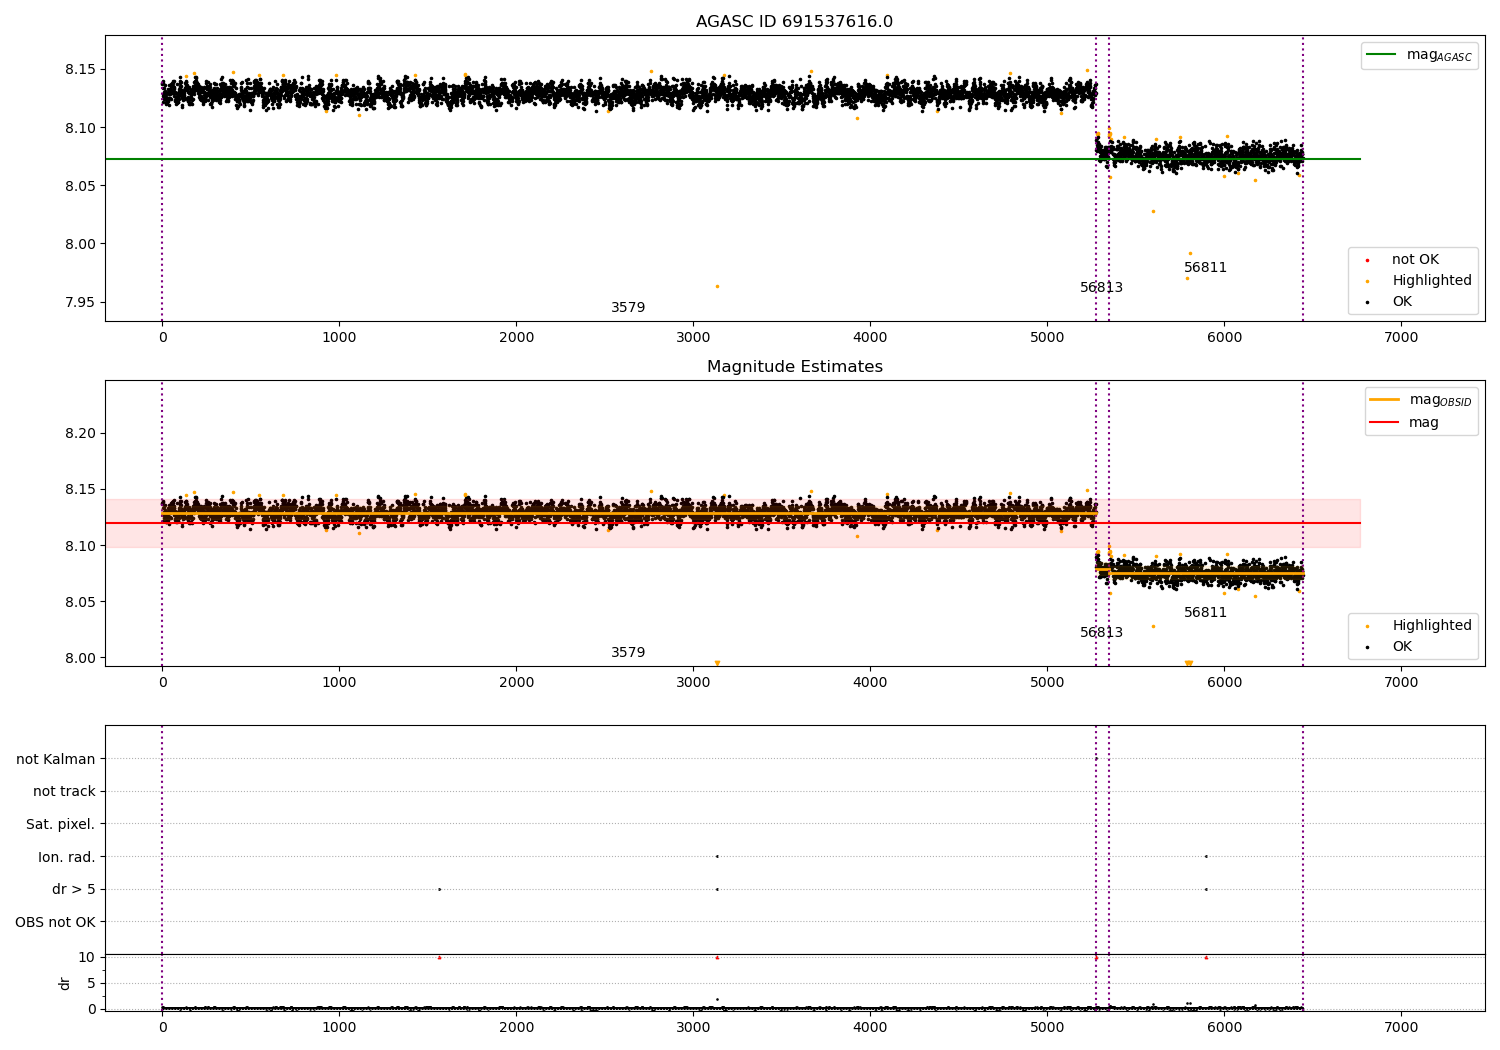Click the 'not Kalman' row label
This screenshot has width=1500, height=1050.
coord(56,759)
